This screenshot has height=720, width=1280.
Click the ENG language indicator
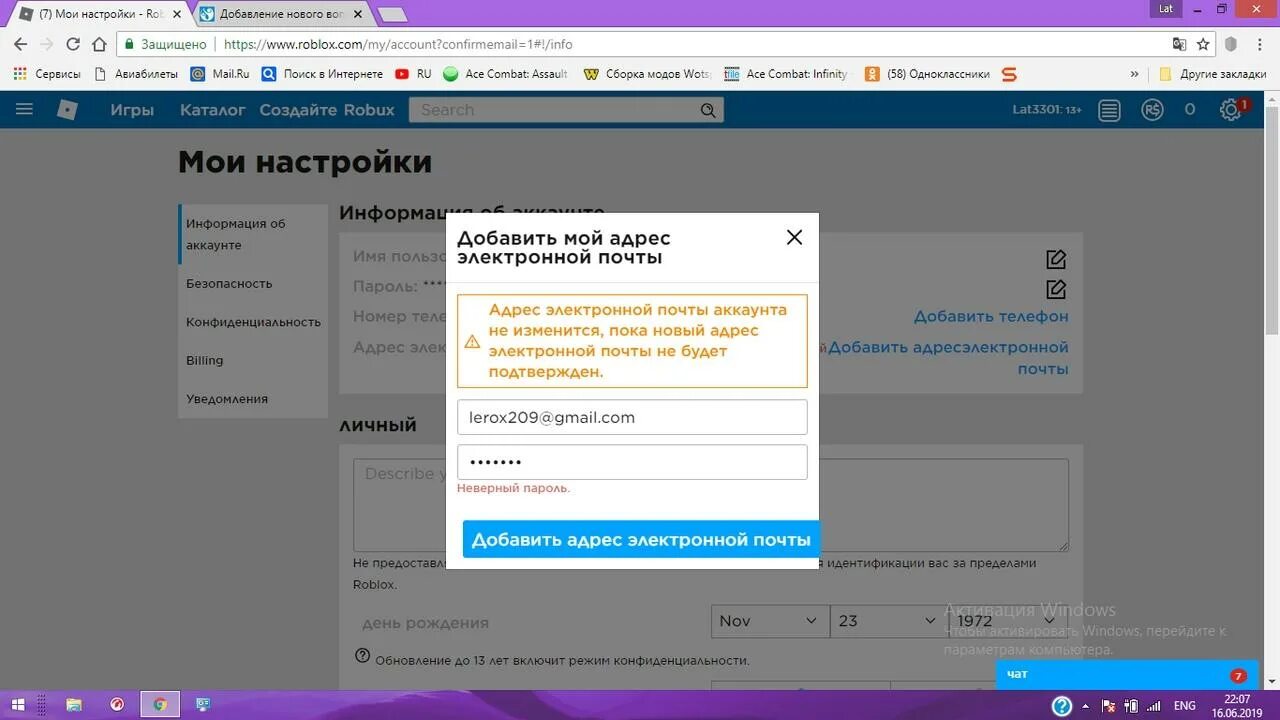click(1184, 705)
